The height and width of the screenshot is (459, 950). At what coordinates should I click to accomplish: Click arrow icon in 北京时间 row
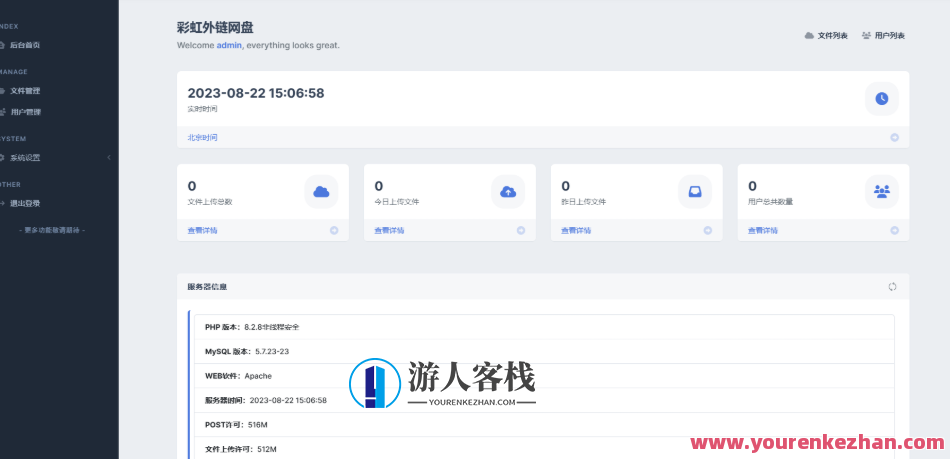pyautogui.click(x=894, y=137)
